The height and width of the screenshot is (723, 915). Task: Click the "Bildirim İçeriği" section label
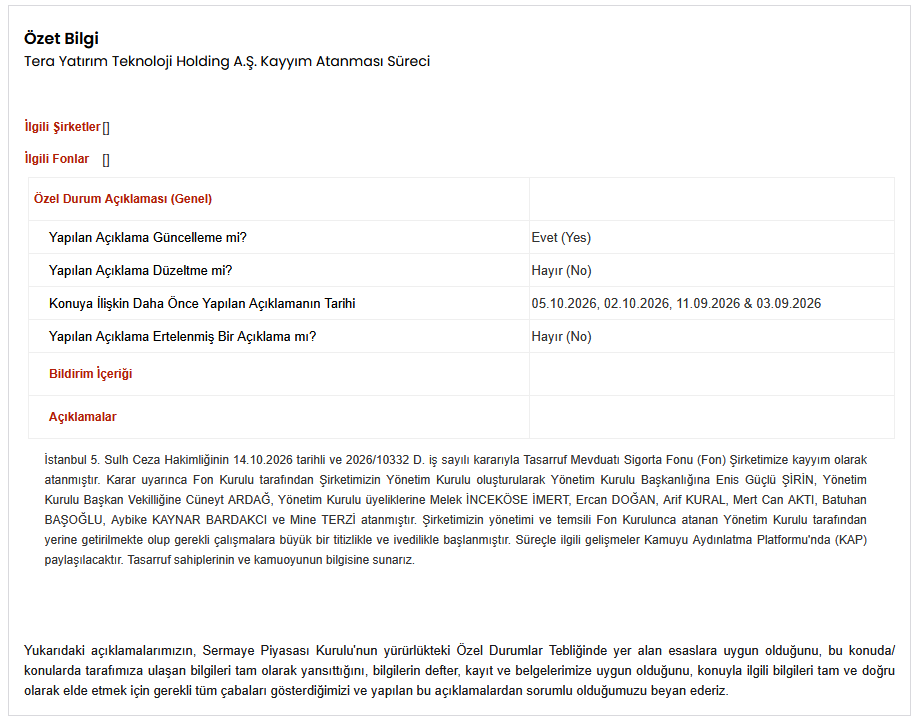(x=90, y=373)
